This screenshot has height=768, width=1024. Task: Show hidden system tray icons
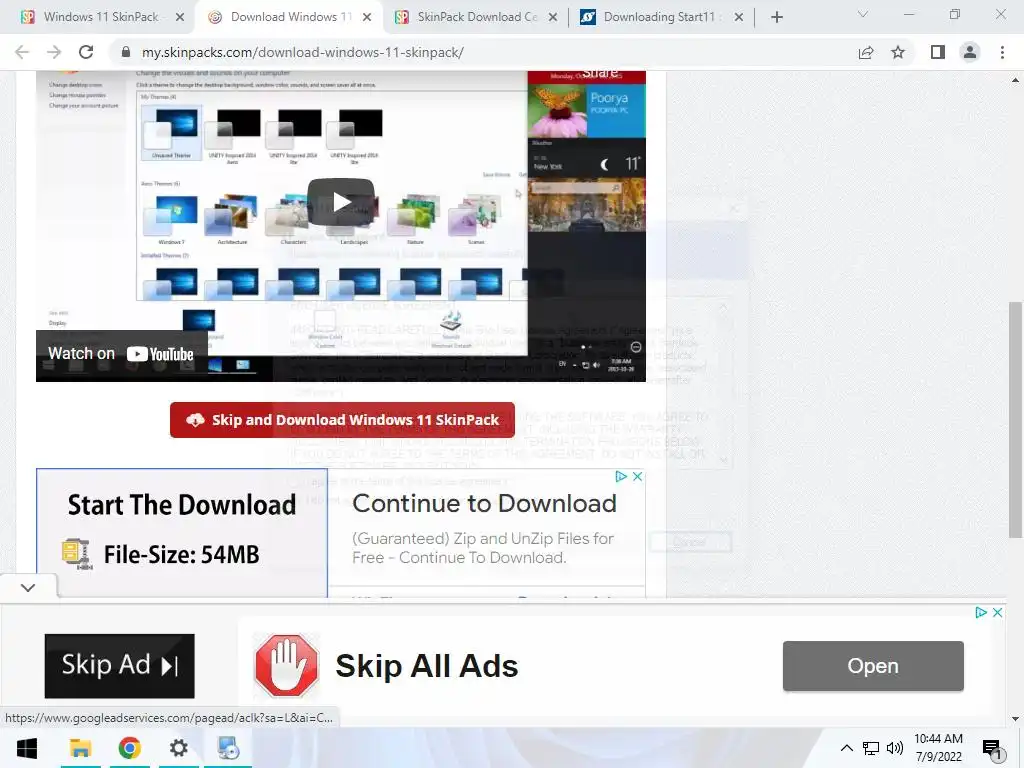coord(846,748)
